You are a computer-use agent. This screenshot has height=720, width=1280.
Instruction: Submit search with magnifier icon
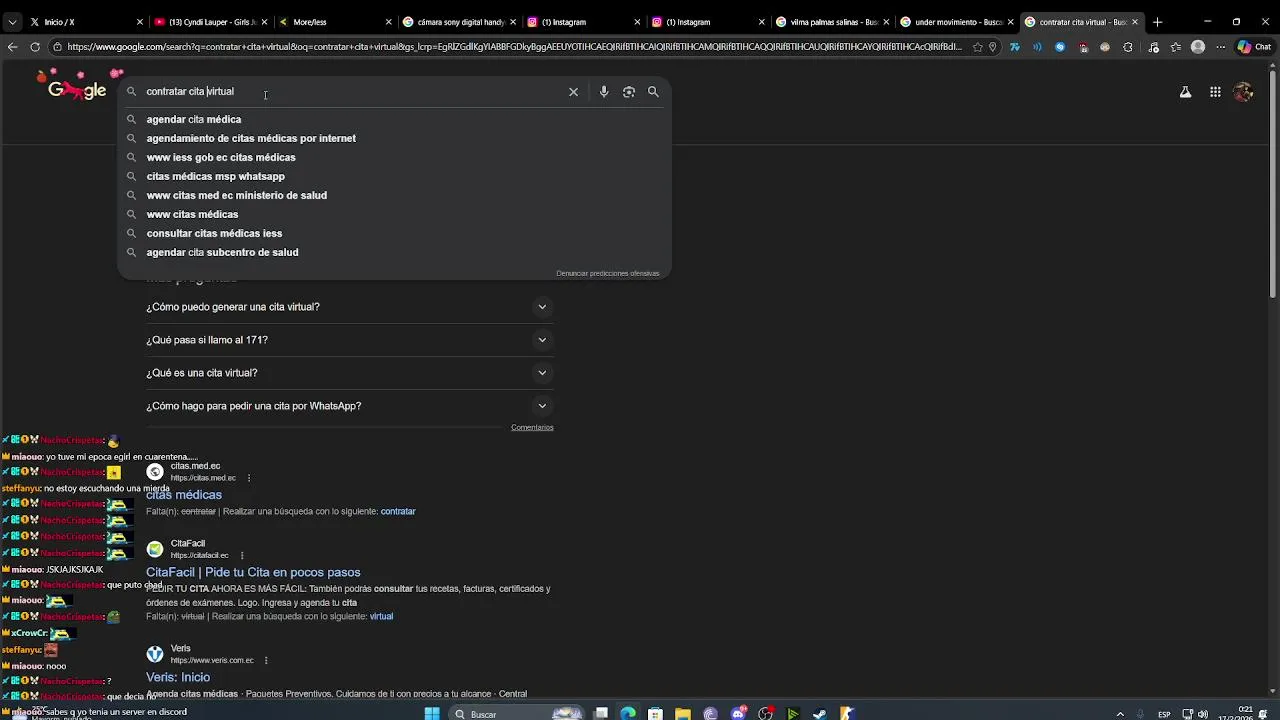(653, 92)
